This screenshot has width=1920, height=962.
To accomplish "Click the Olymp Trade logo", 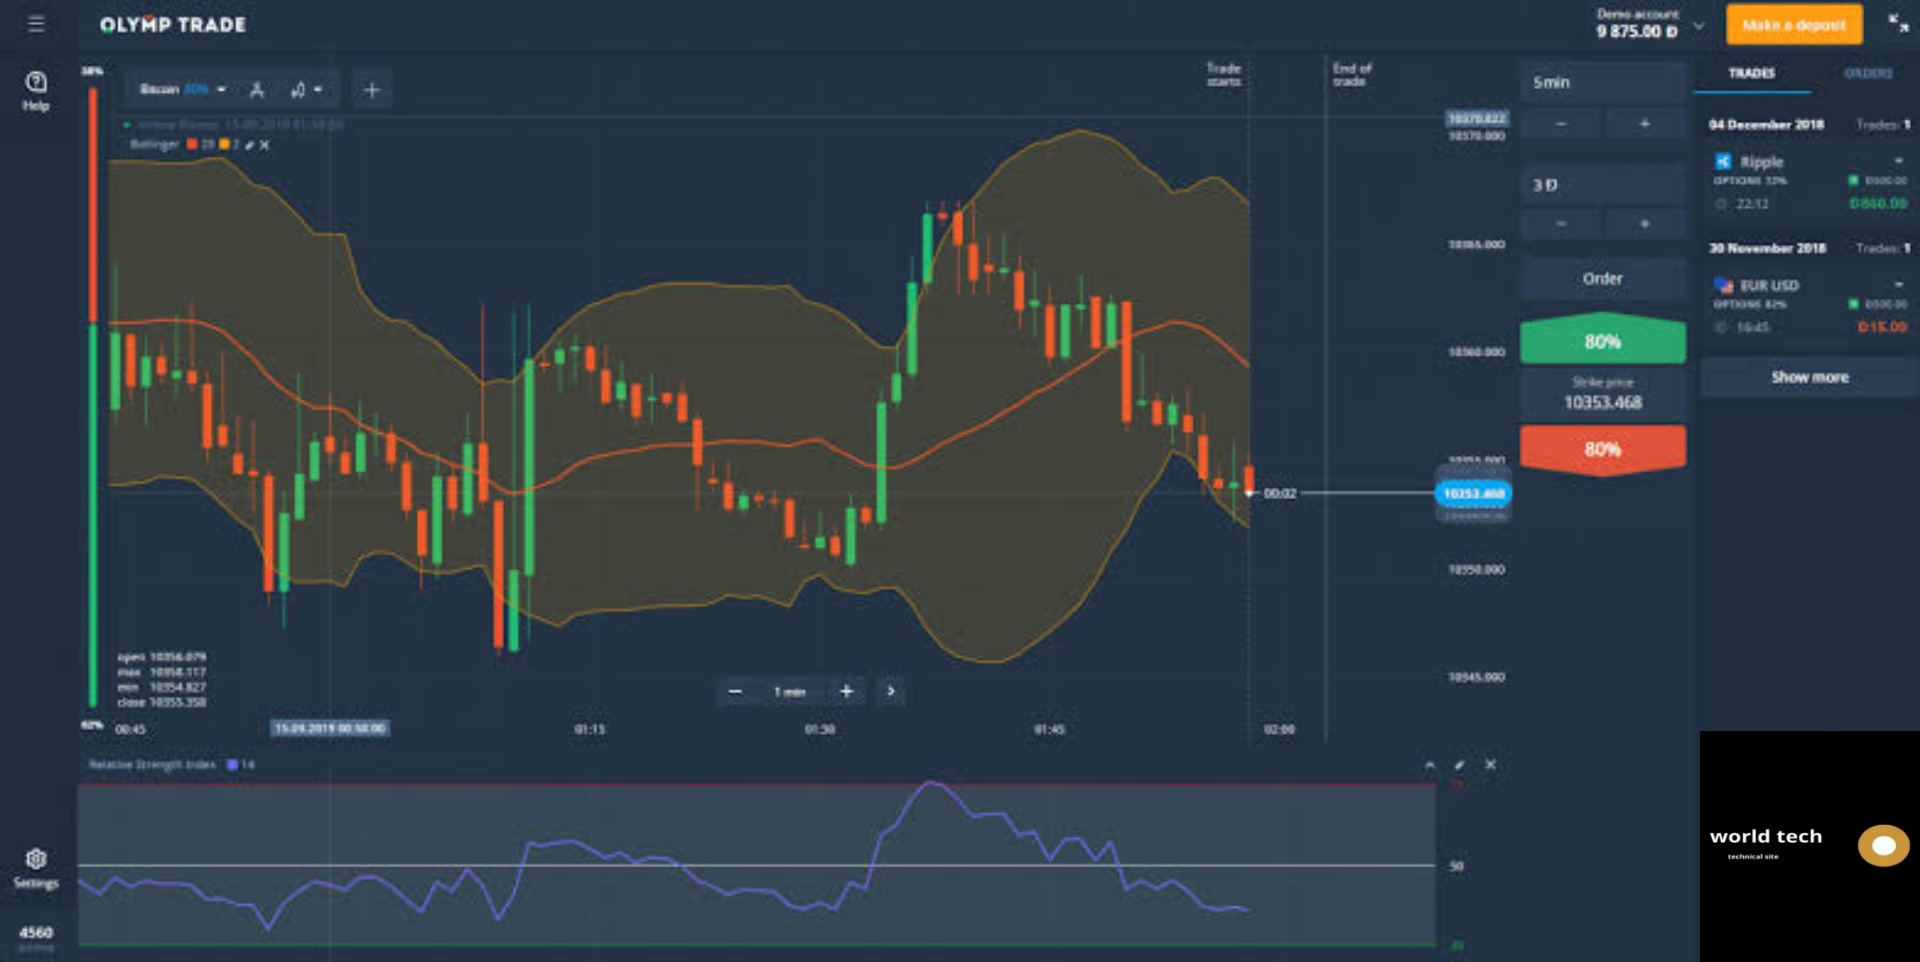I will coord(173,25).
